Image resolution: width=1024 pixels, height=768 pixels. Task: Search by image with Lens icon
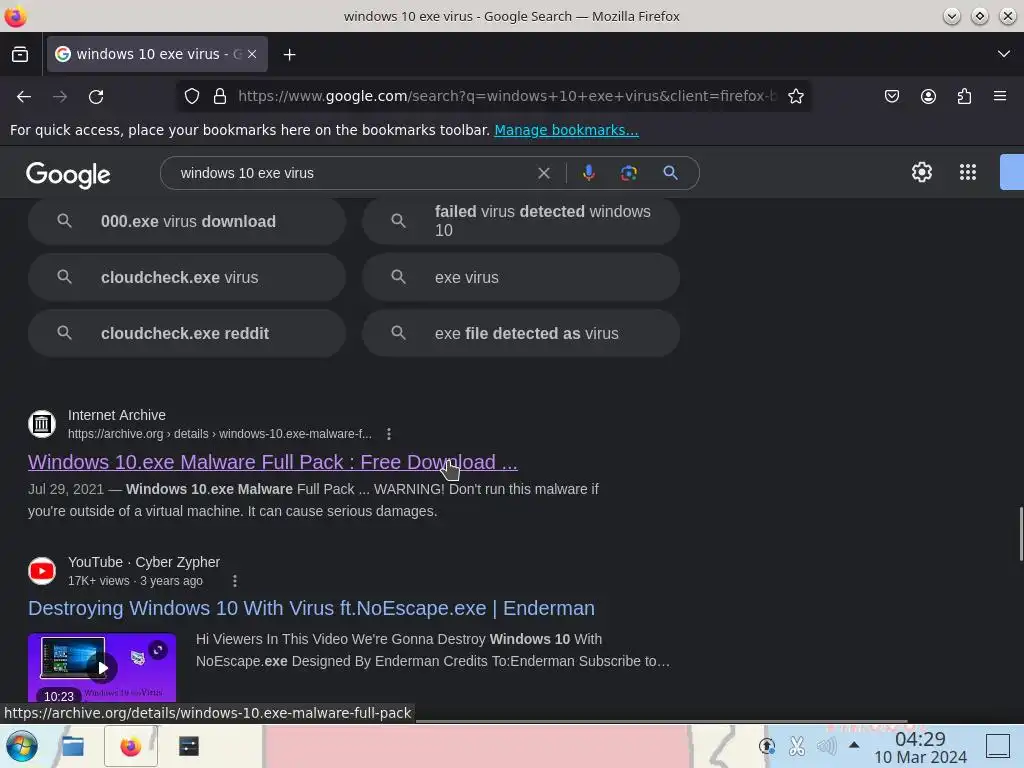point(629,173)
